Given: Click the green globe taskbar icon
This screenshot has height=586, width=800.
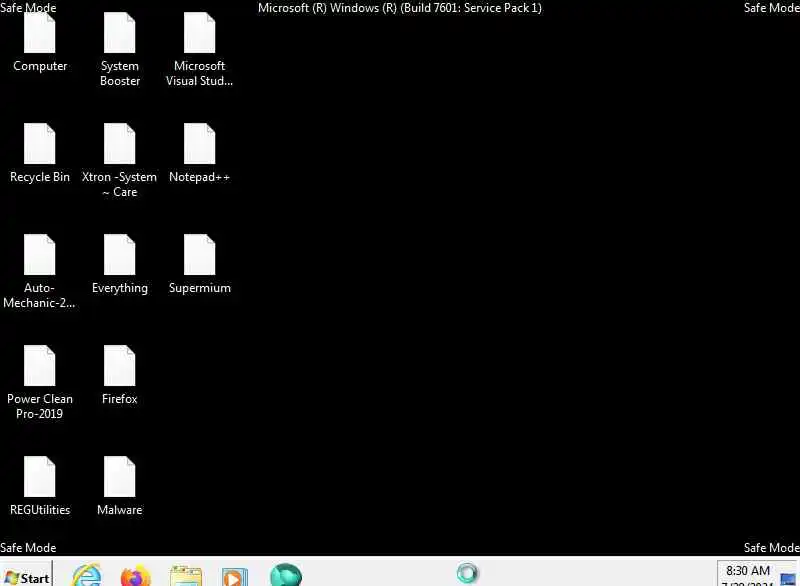Looking at the screenshot, I should (286, 575).
